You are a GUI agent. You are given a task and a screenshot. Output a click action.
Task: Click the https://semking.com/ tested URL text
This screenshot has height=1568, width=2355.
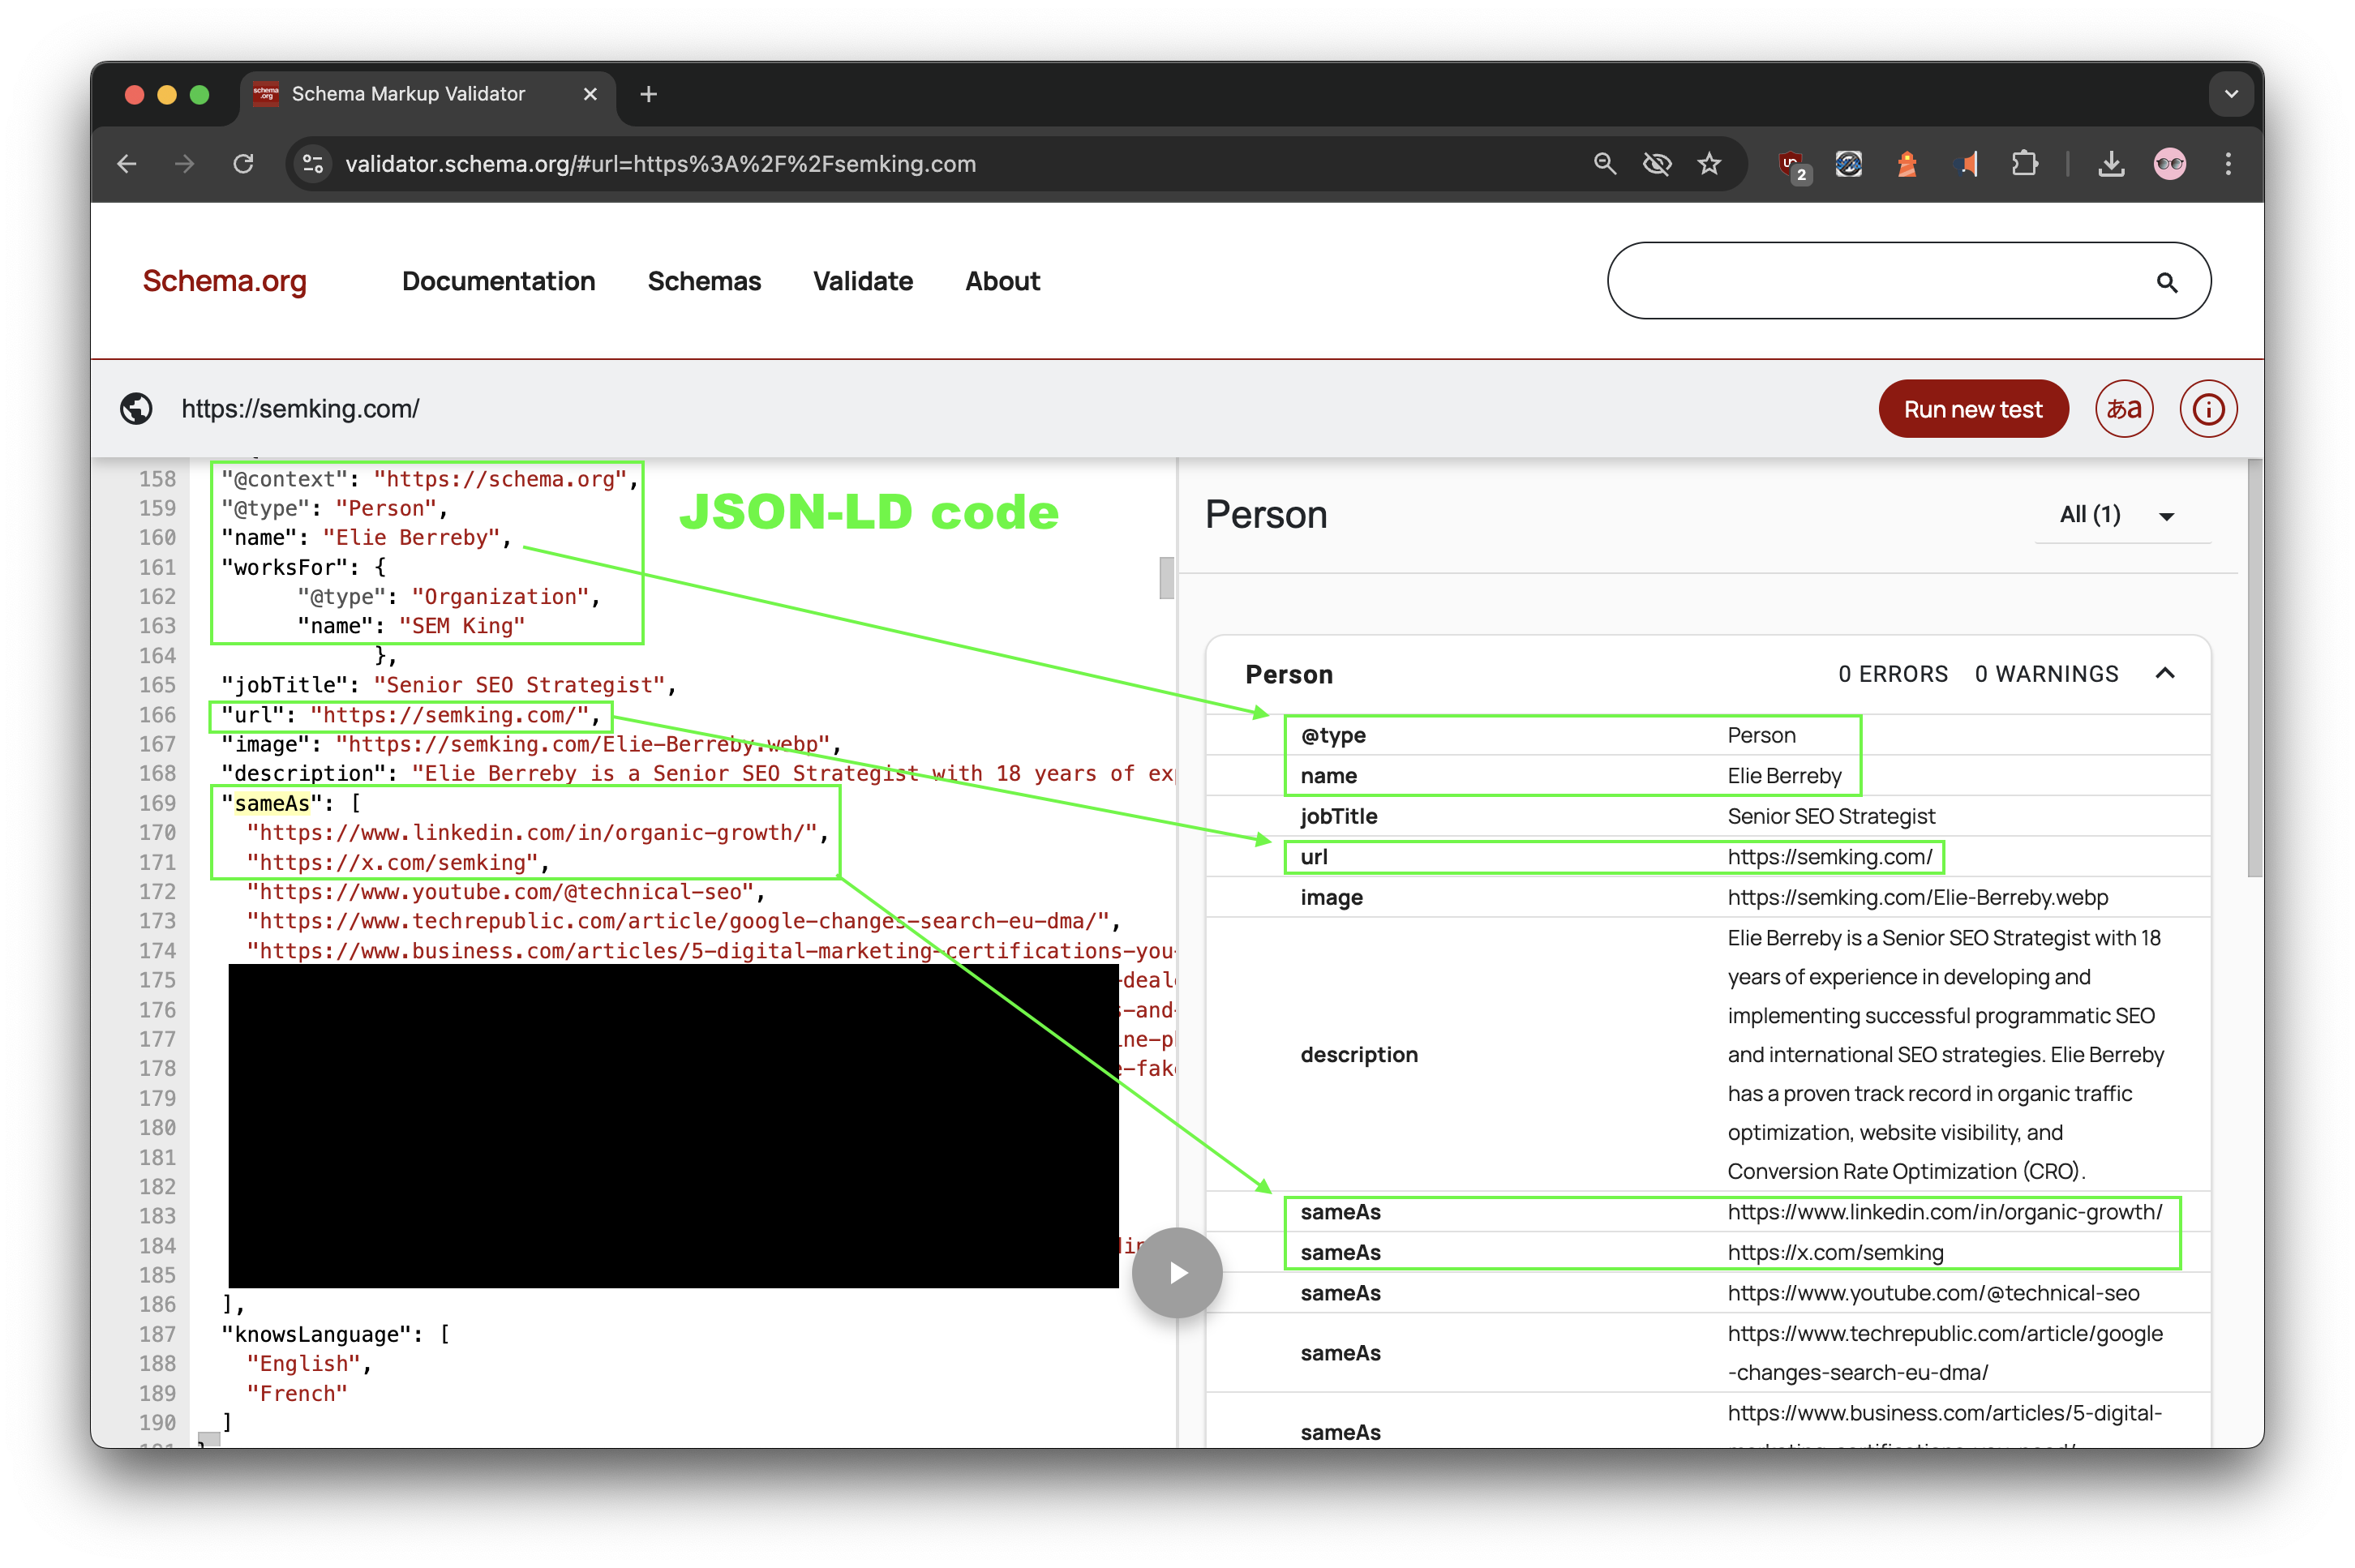[300, 409]
